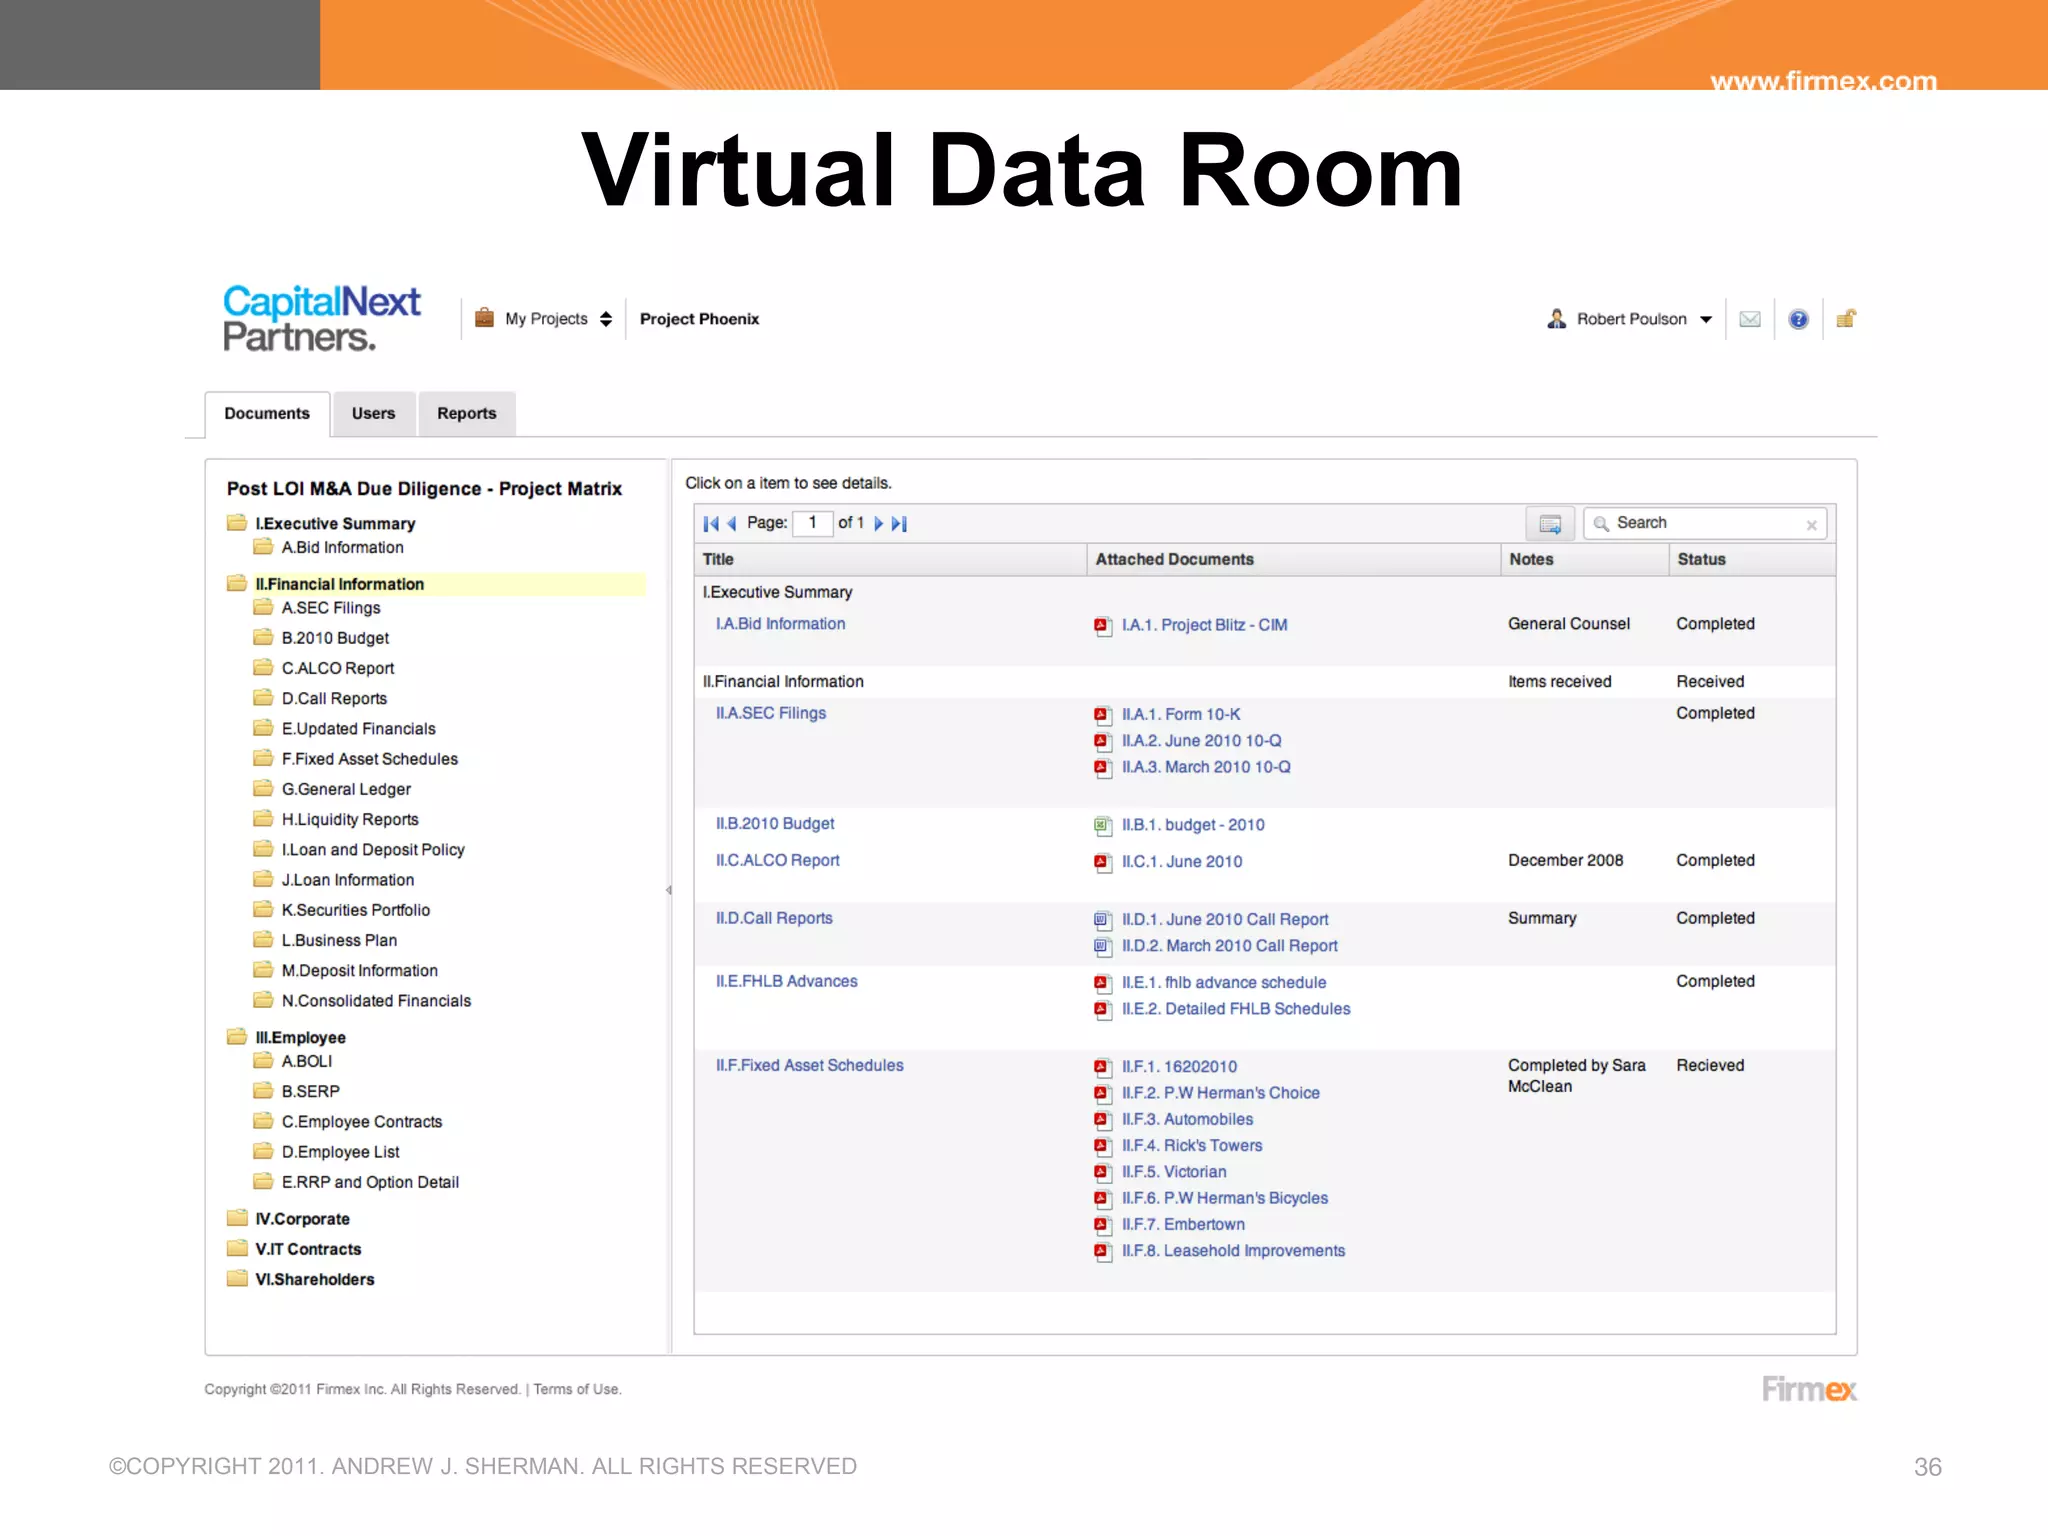The image size is (2048, 1536).
Task: Click the padlock icon in header
Action: pyautogui.click(x=1846, y=319)
